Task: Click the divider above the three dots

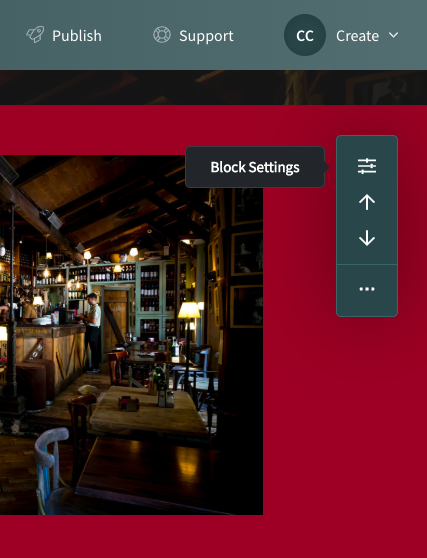Action: click(367, 264)
